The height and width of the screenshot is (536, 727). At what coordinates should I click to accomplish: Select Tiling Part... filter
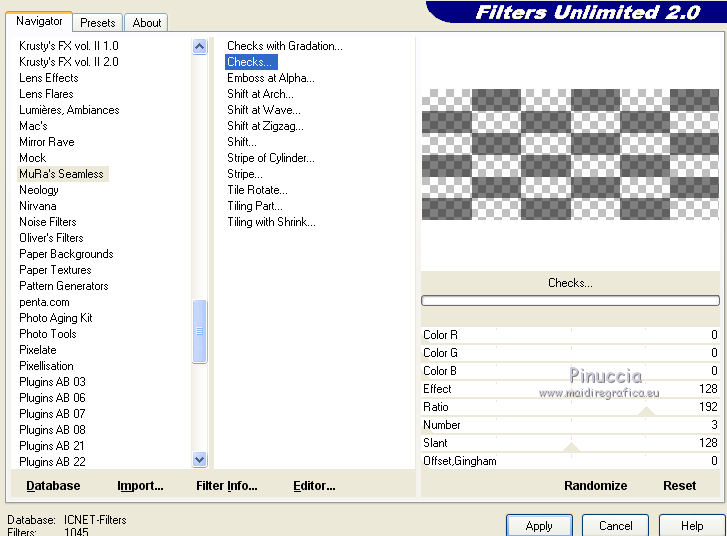[255, 206]
